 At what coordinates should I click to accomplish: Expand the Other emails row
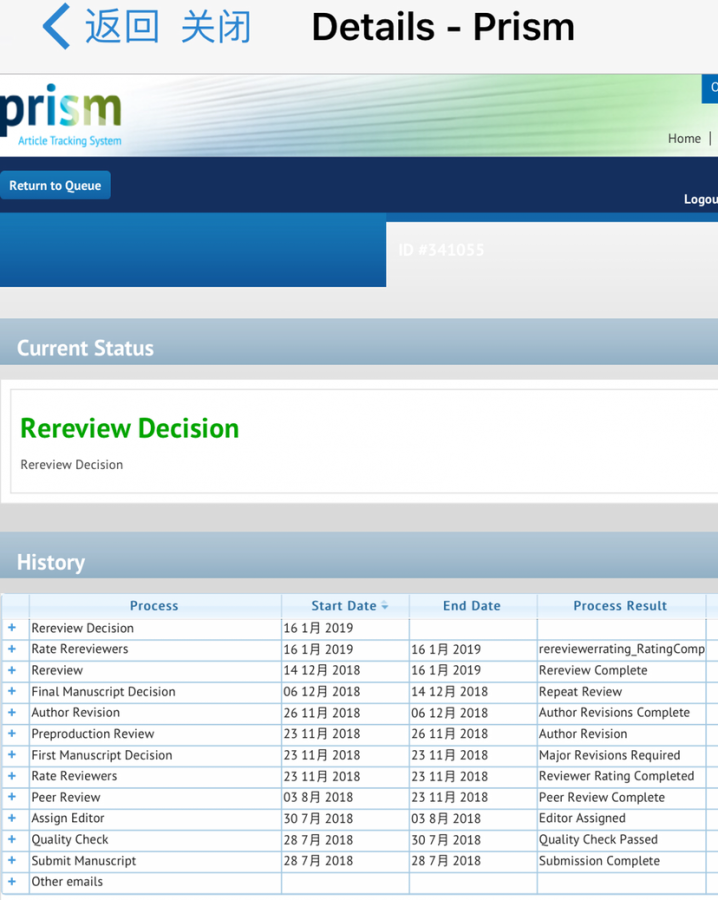pos(12,881)
